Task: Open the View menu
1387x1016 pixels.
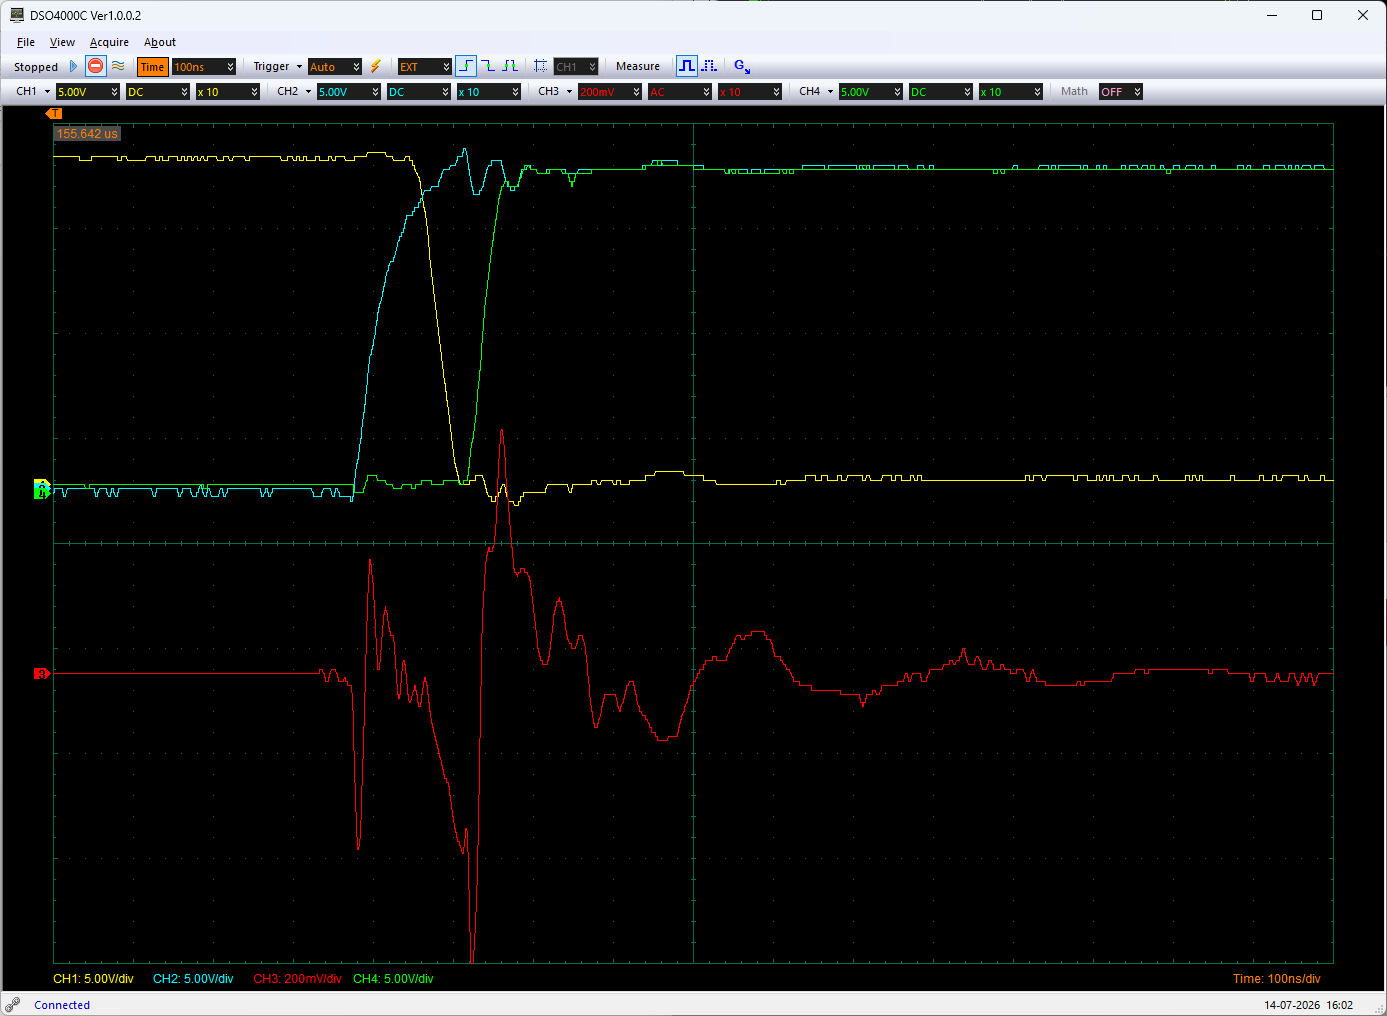Action: [x=62, y=42]
